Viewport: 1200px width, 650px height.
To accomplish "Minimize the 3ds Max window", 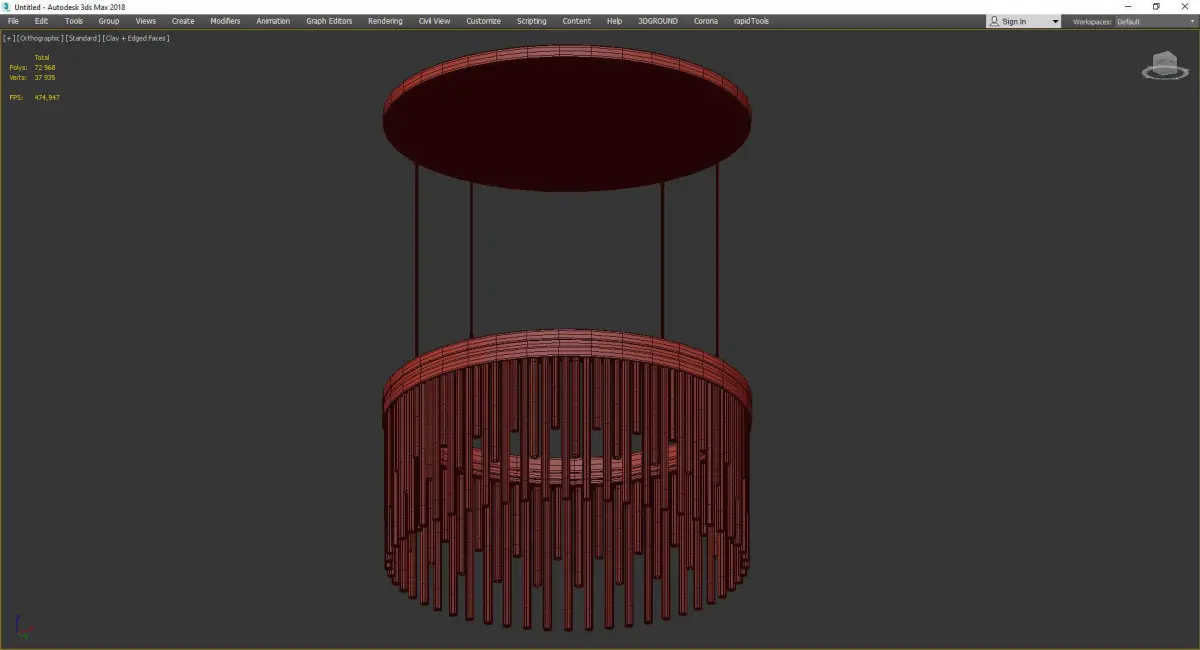I will (1128, 6).
